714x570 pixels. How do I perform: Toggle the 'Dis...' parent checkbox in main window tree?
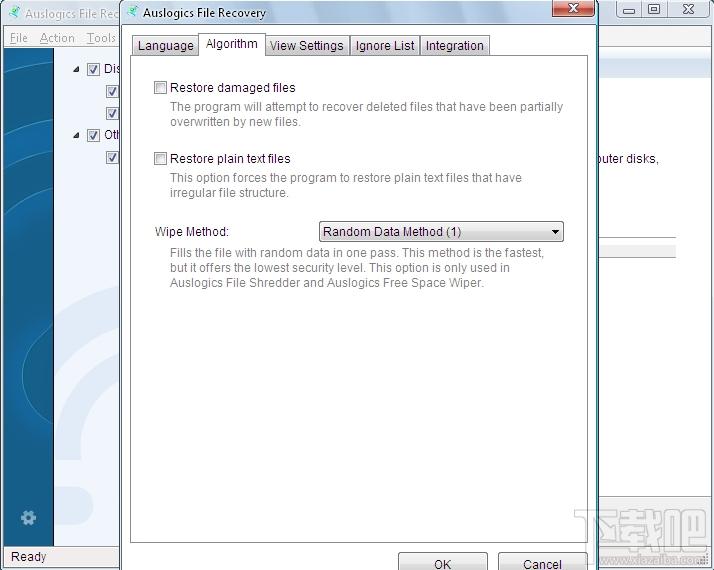(x=93, y=69)
